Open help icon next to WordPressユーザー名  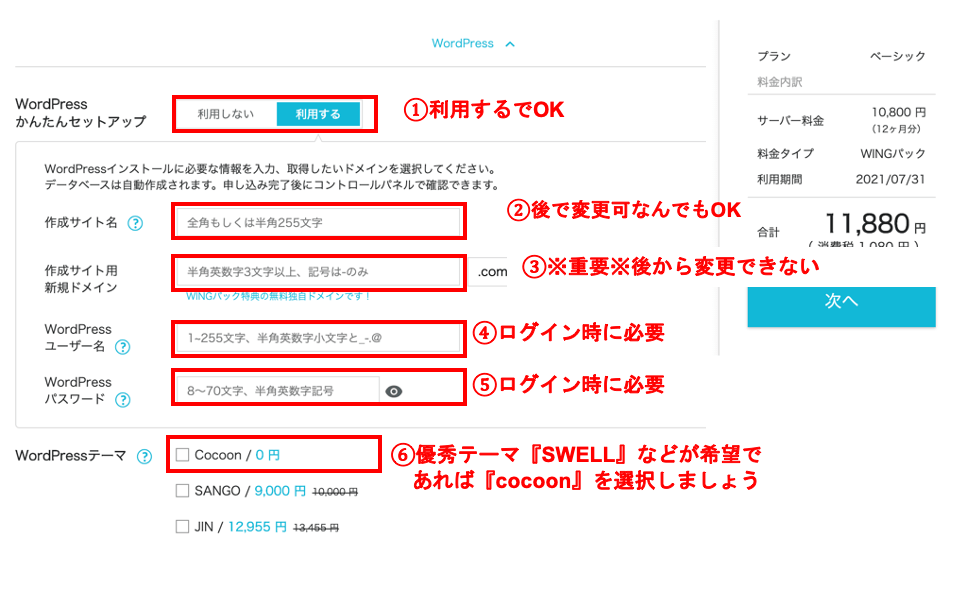[123, 347]
